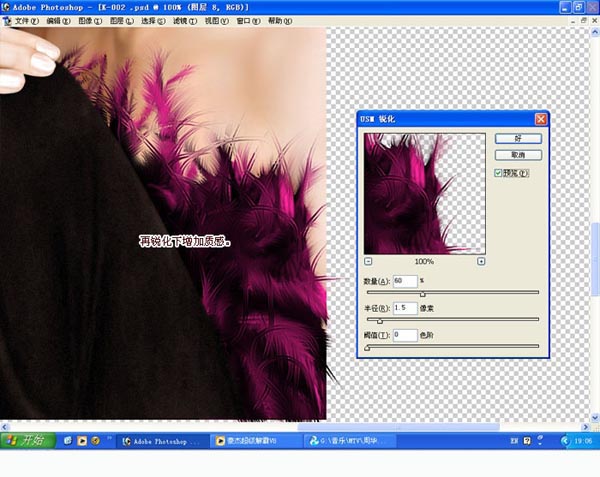The width and height of the screenshot is (600, 477).
Task: Open the 选择 (Select) menu
Action: [153, 21]
